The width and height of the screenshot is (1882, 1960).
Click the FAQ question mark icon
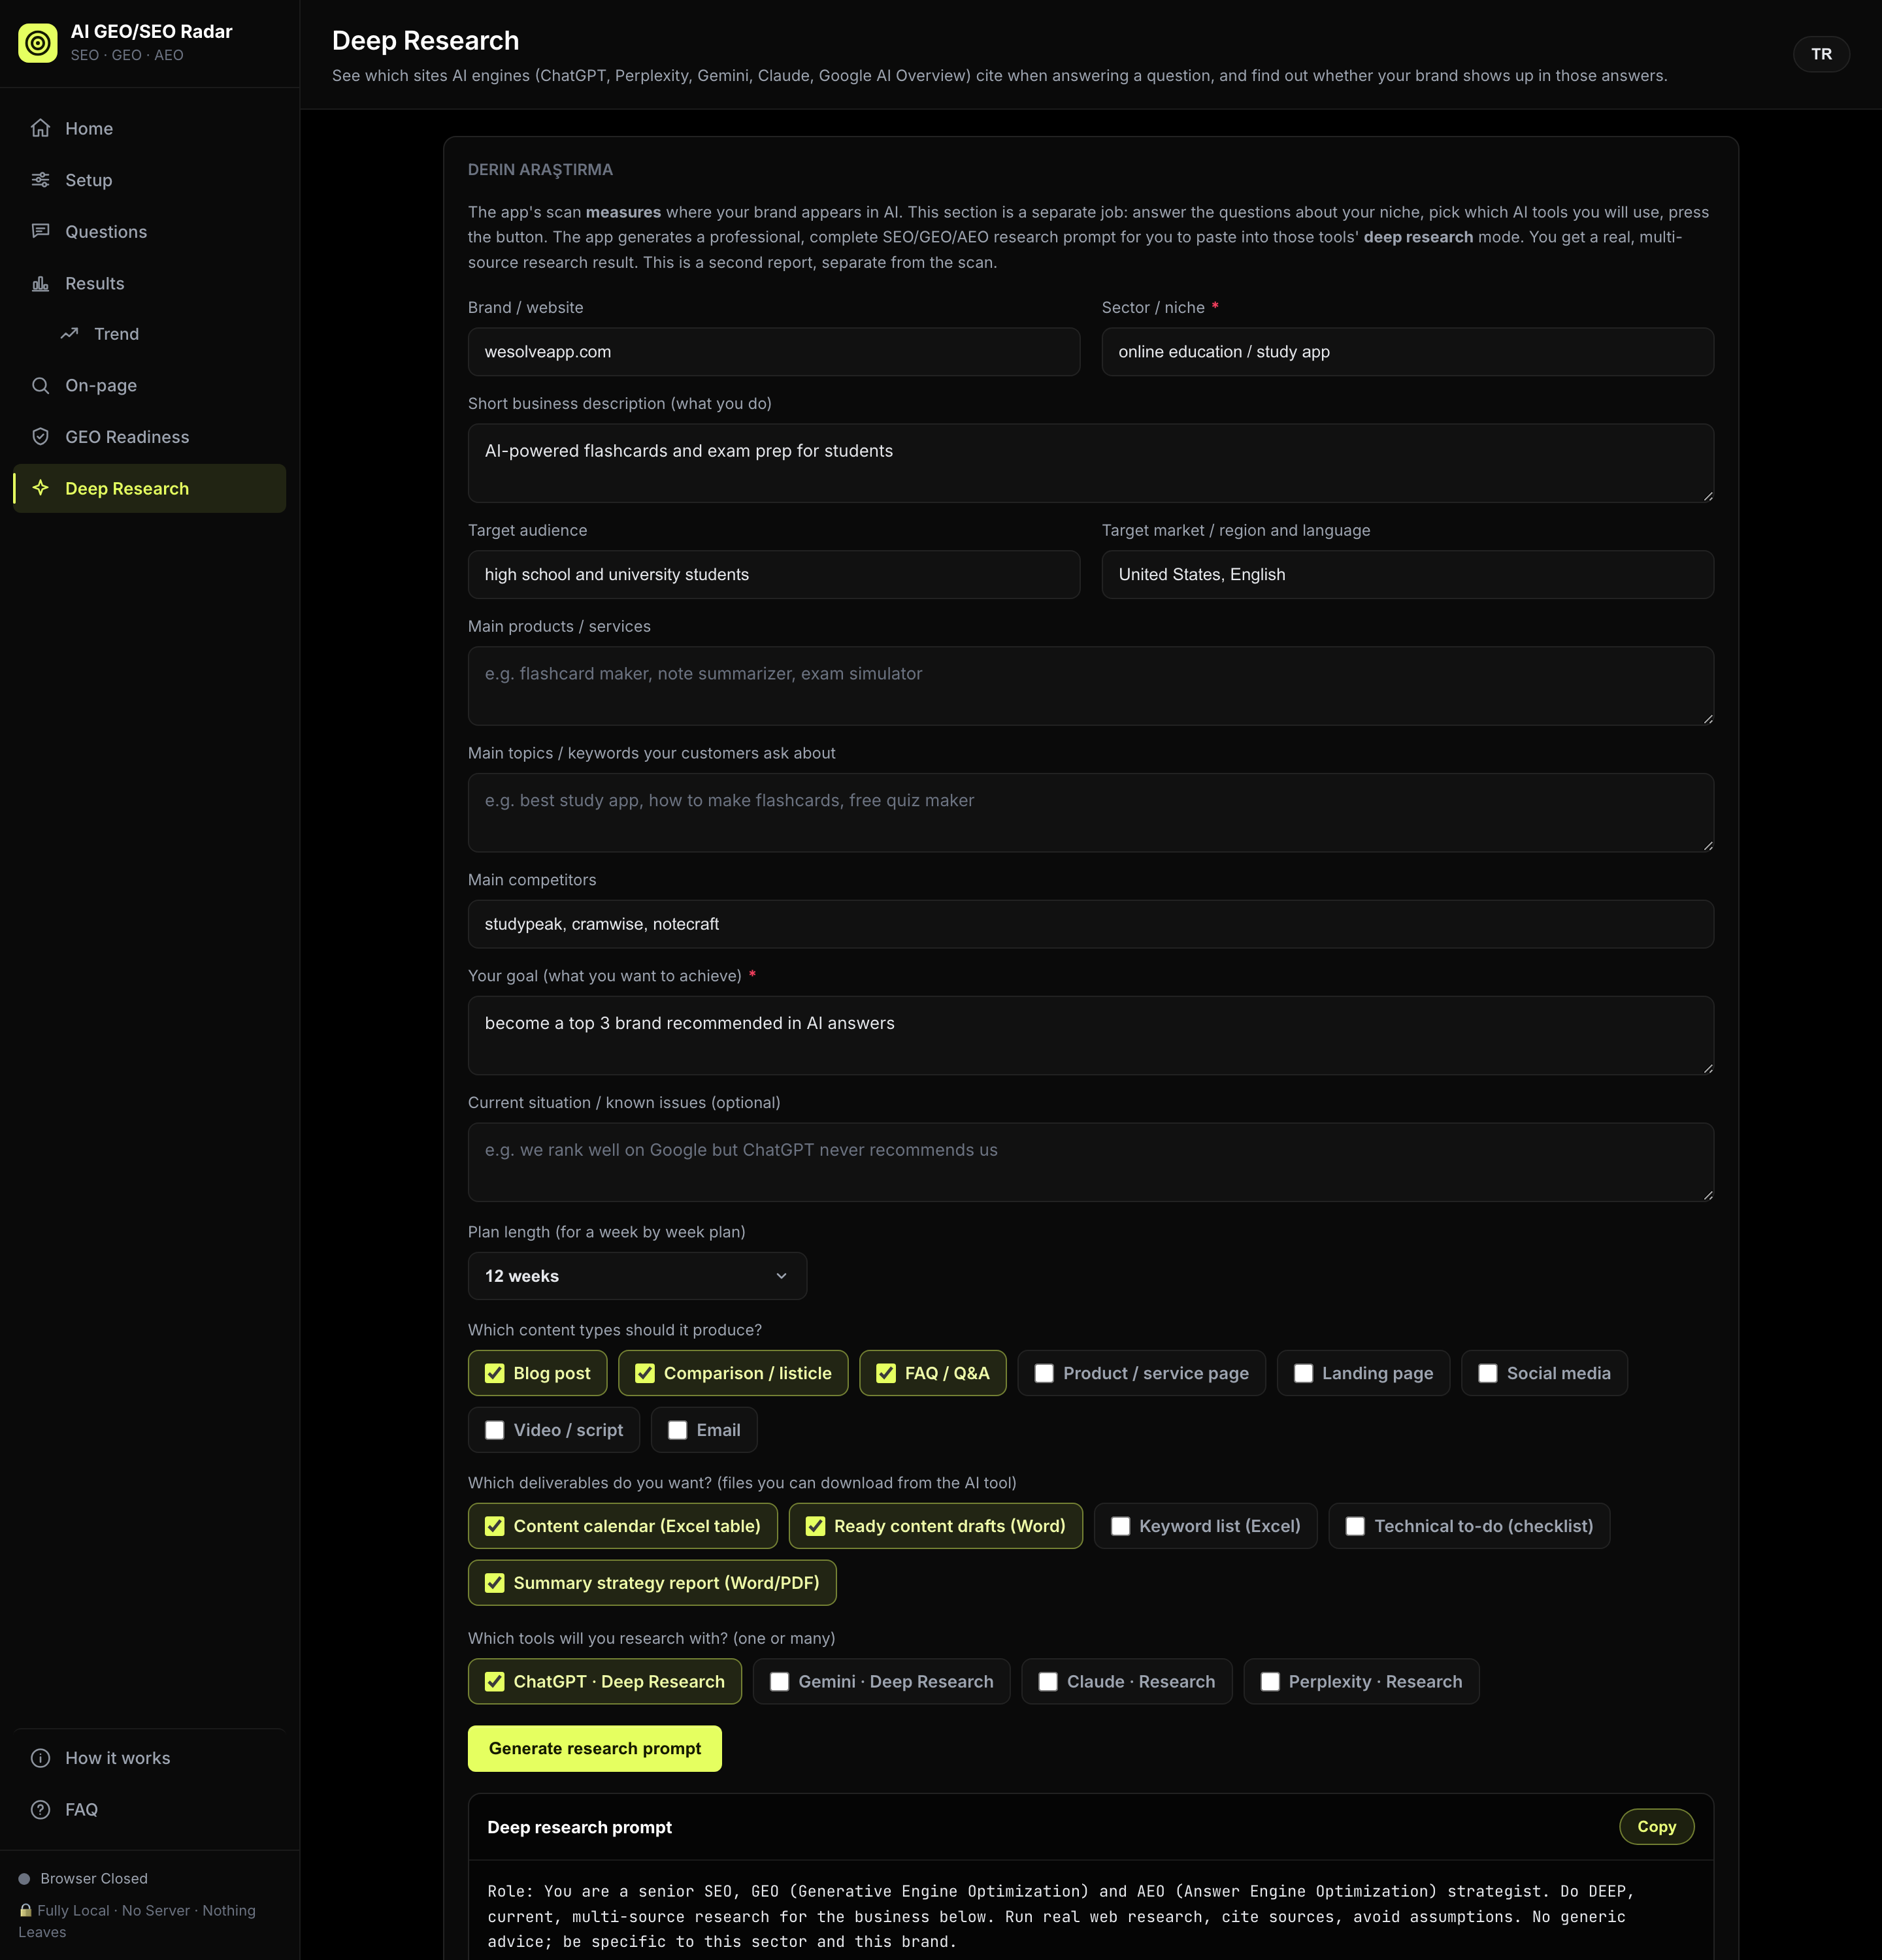tap(40, 1809)
